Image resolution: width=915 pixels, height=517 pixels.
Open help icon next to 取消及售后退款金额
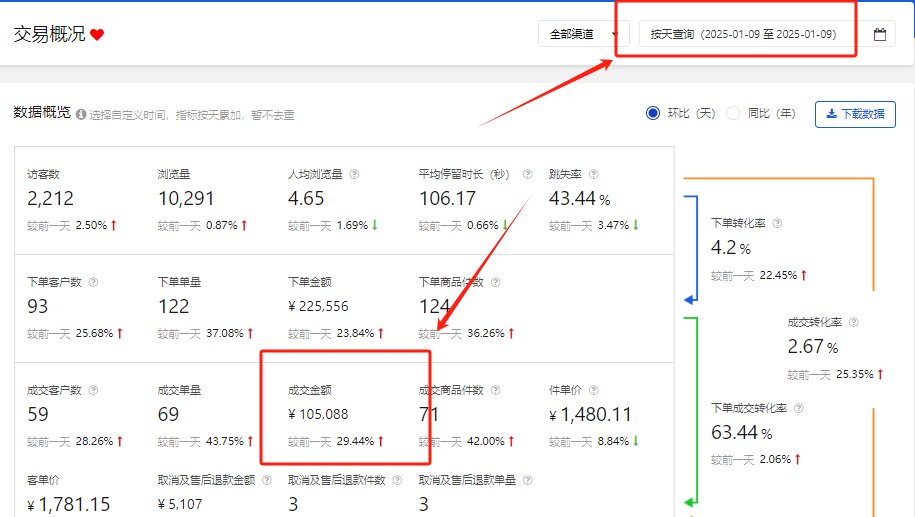(267, 480)
